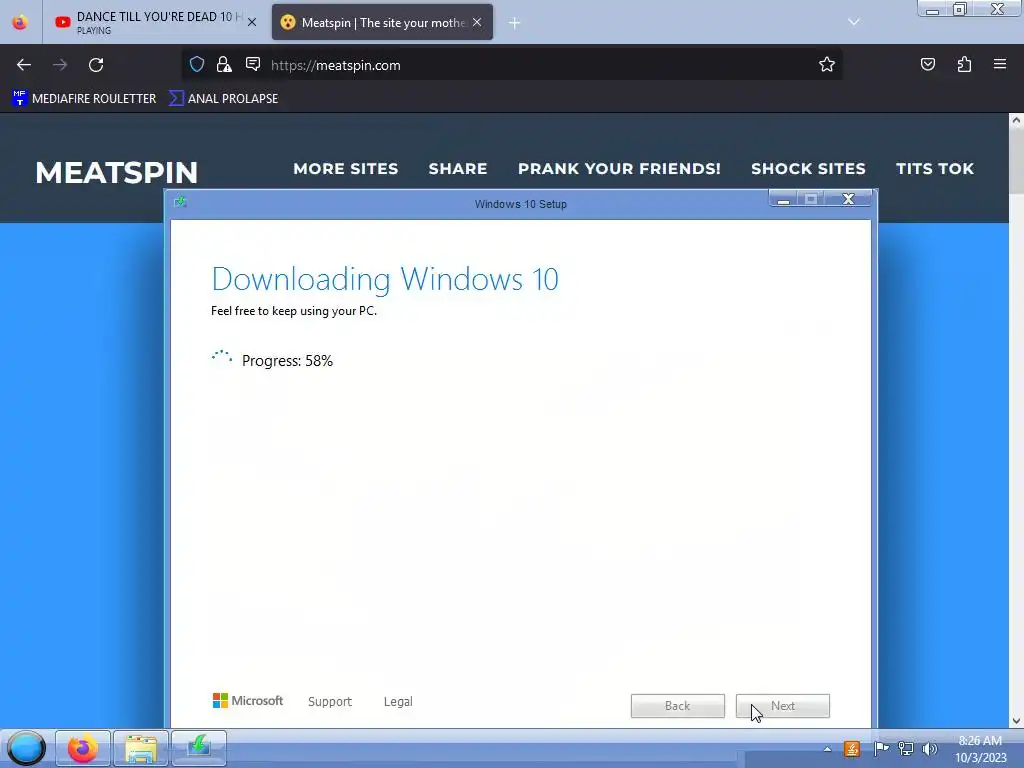This screenshot has height=768, width=1024.
Task: Go back using the browser back arrow
Action: pos(24,65)
